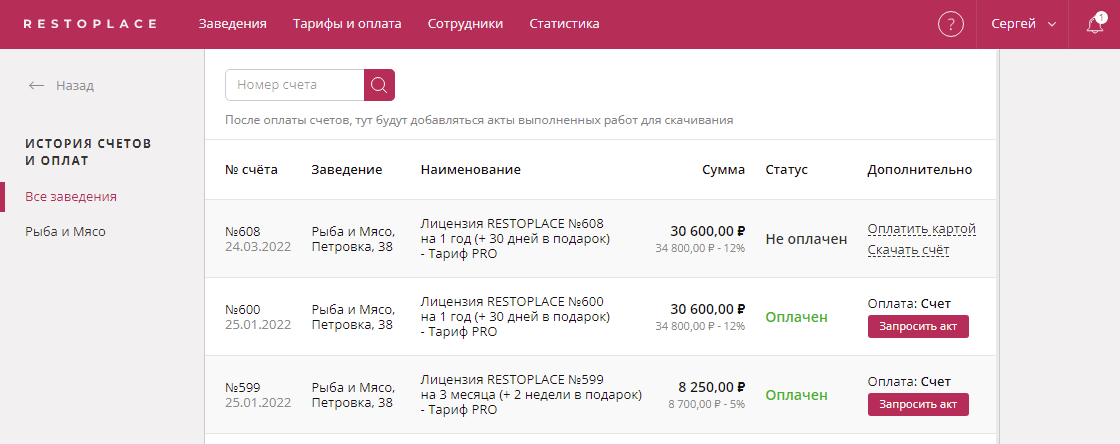Go to Сотрудники section
The image size is (1120, 444).
click(465, 24)
